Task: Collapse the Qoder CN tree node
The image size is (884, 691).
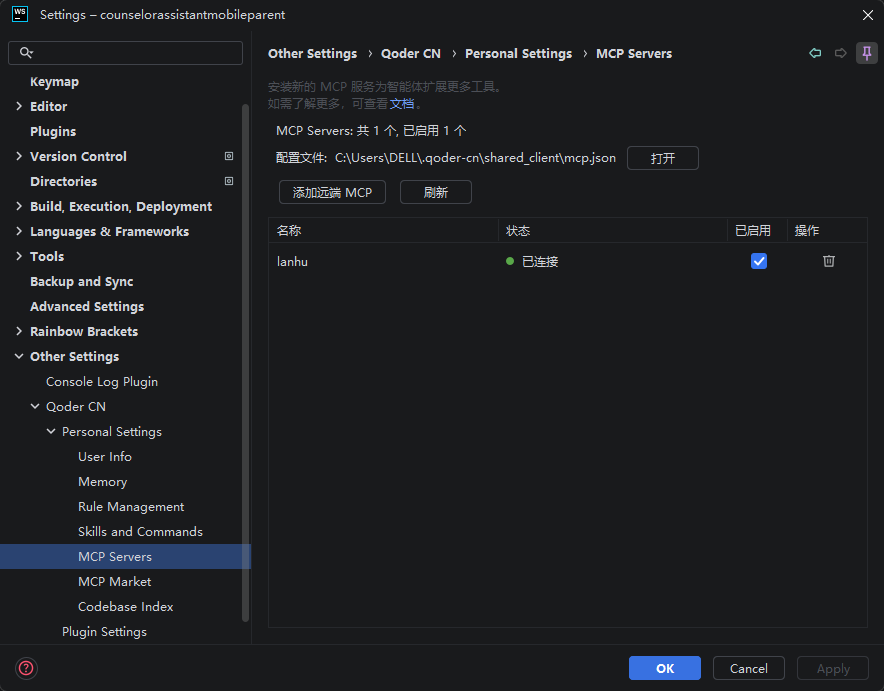Action: point(35,406)
